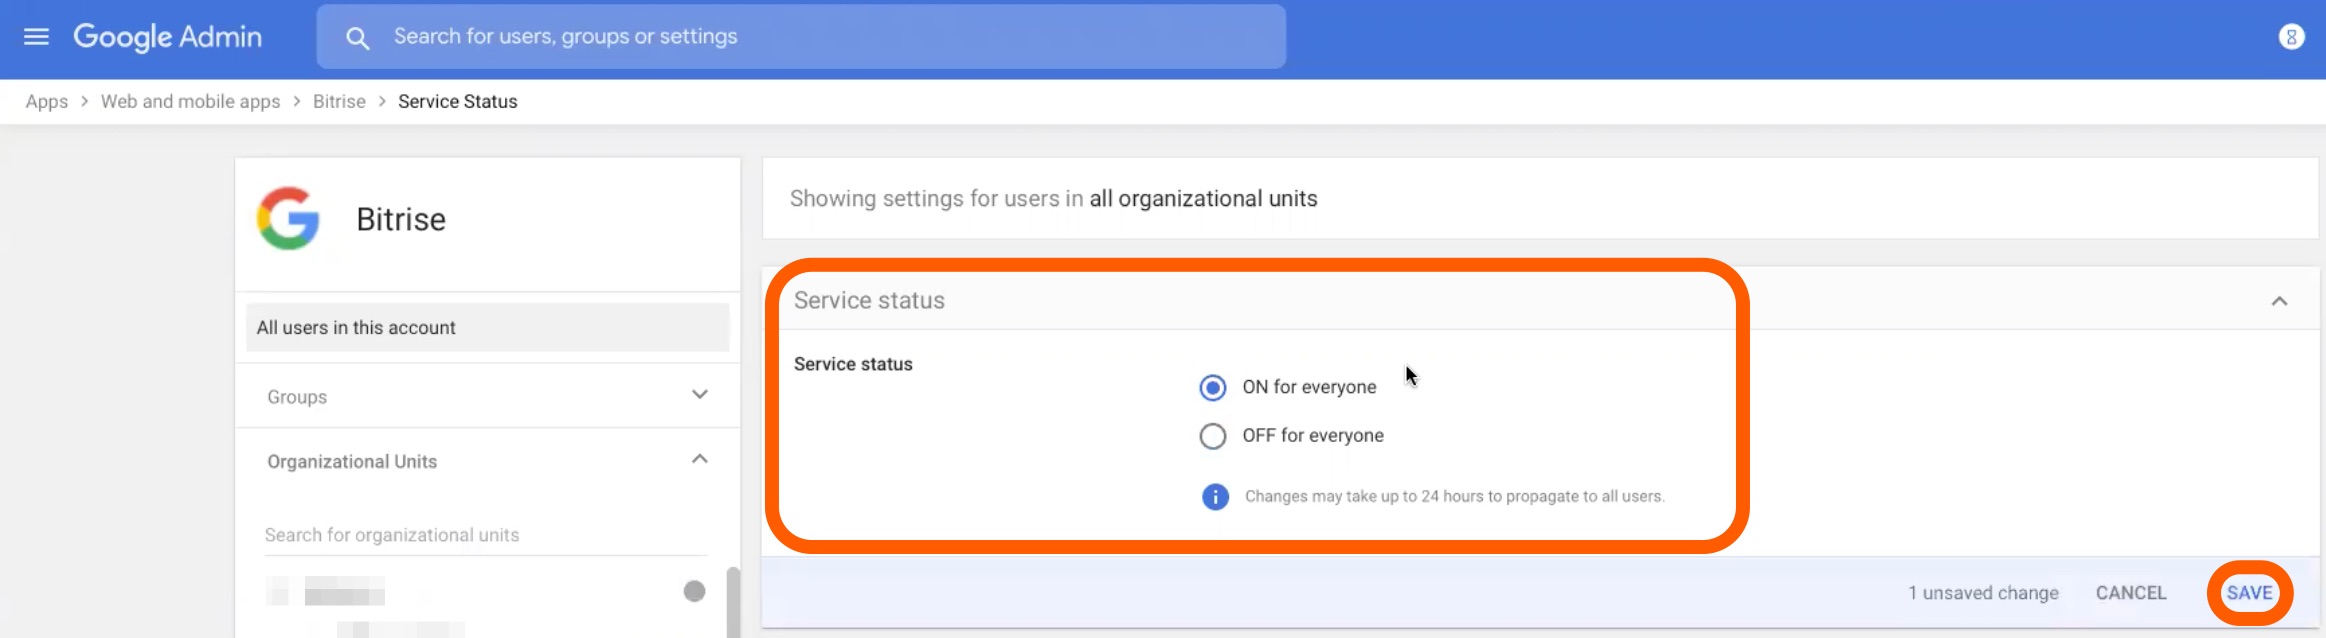Click Service Status breadcrumb text
This screenshot has height=638, width=2326.
click(x=457, y=102)
